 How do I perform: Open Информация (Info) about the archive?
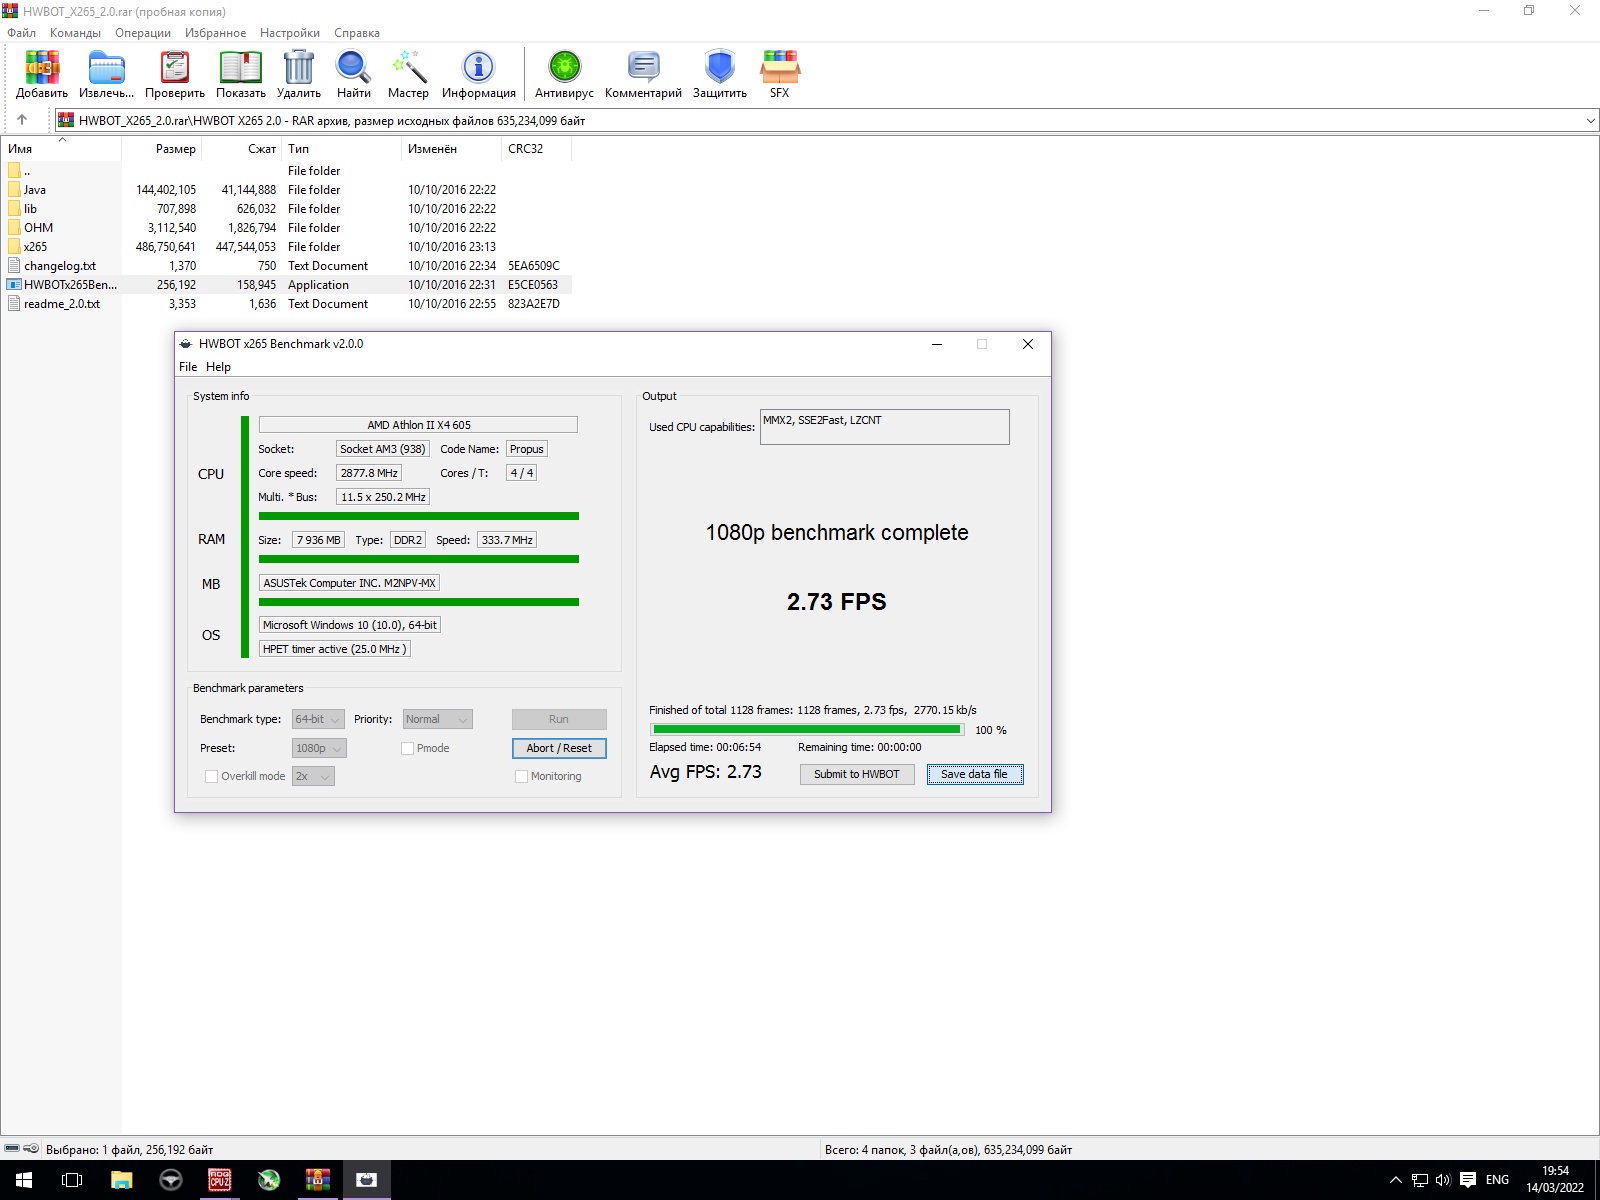(479, 74)
